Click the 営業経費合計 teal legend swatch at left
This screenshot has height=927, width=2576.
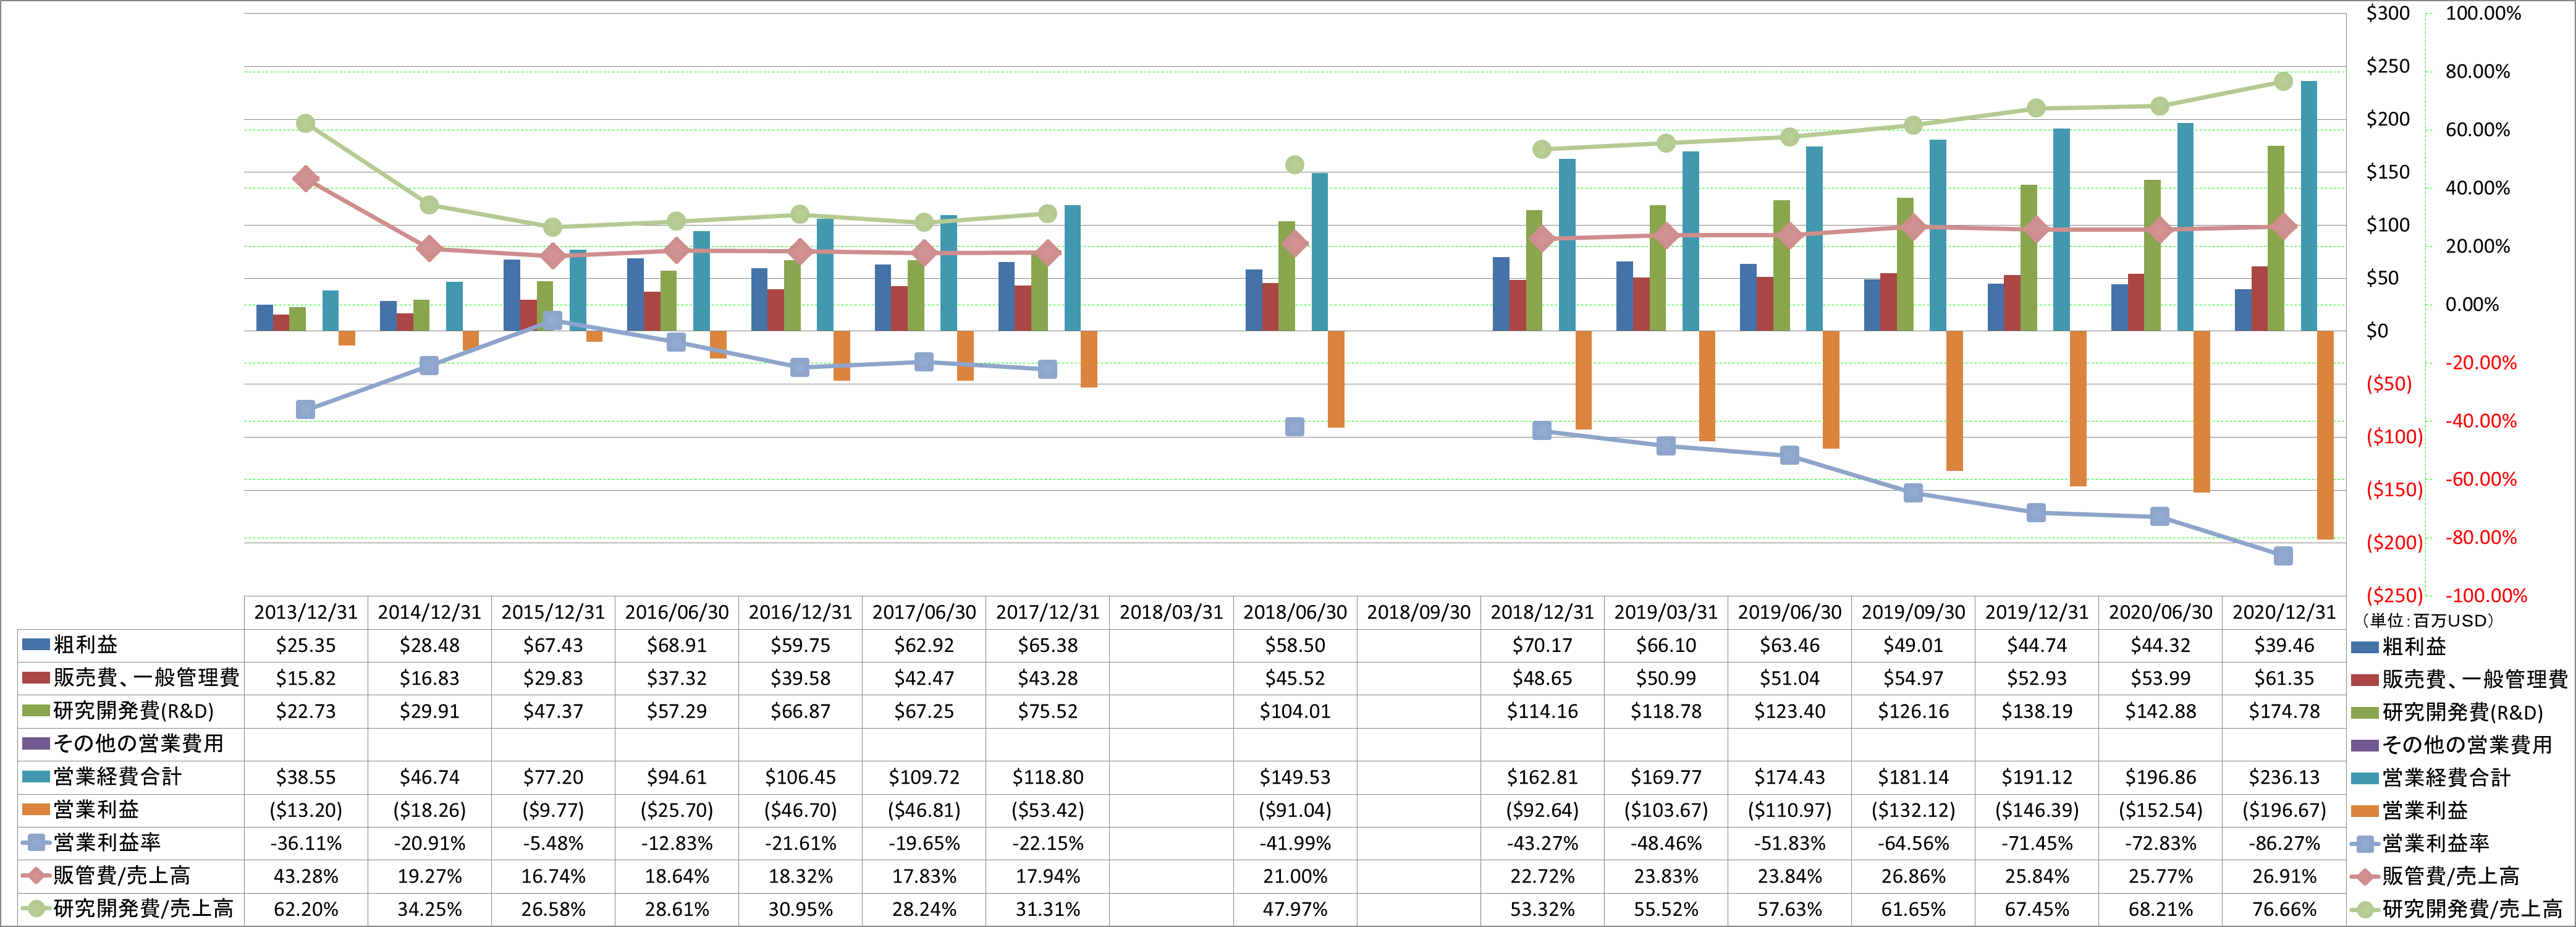pos(36,777)
